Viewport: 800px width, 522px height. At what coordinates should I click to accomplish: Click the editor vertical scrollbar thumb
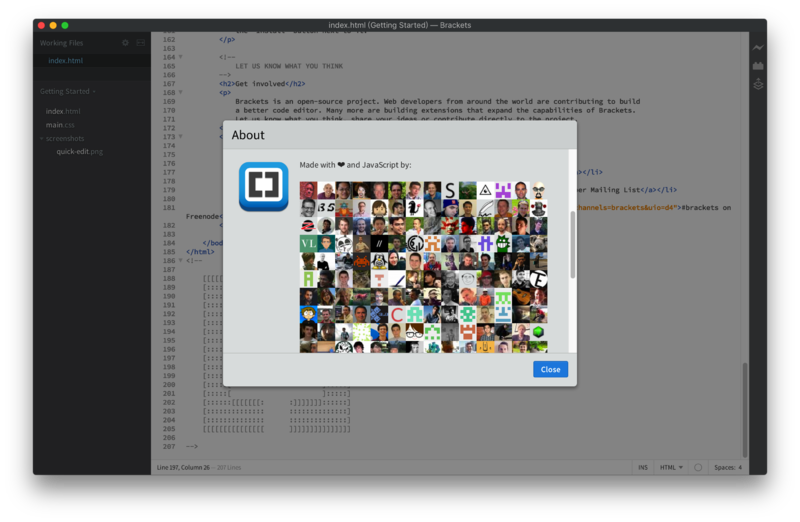(745, 410)
